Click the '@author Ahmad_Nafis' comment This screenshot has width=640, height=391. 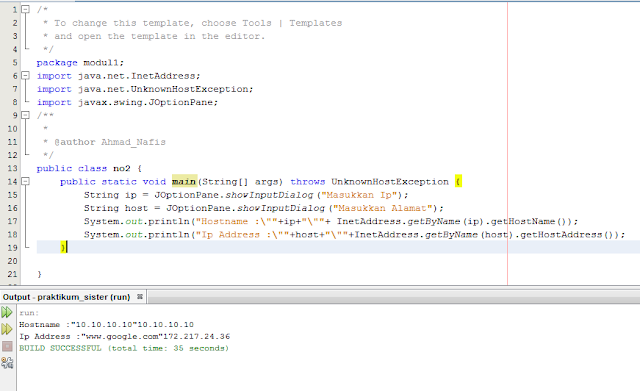click(x=110, y=142)
